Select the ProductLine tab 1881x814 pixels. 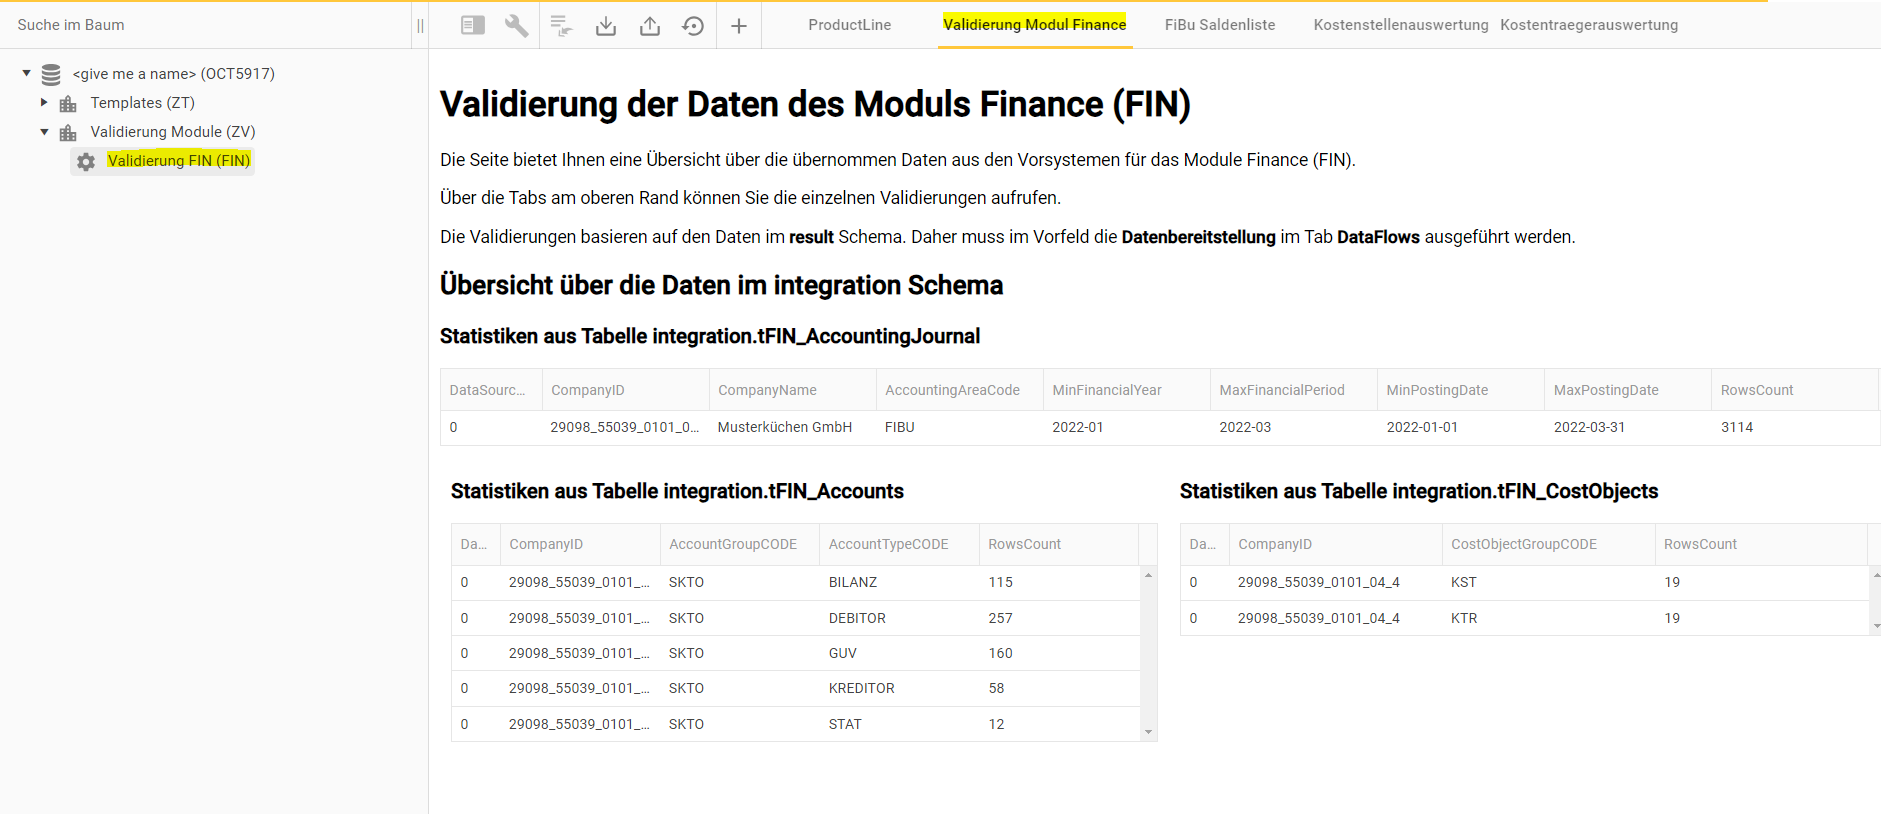[x=849, y=25]
